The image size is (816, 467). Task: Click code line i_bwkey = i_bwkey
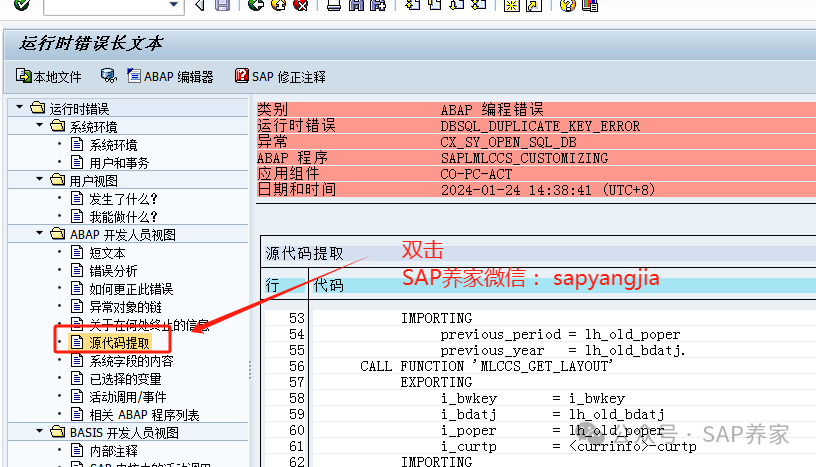coord(532,398)
